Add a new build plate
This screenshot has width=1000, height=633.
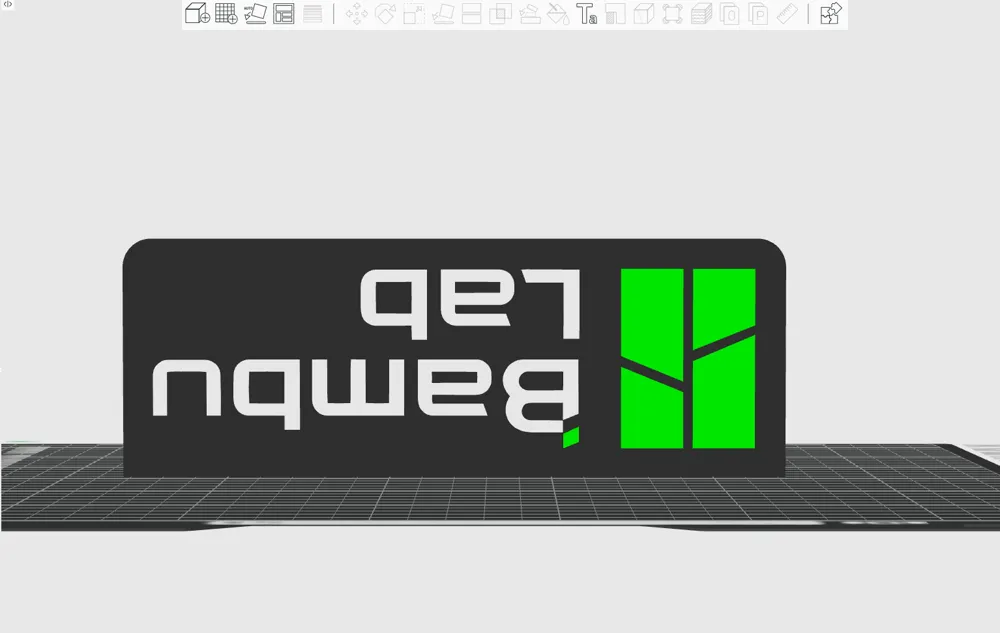(225, 14)
